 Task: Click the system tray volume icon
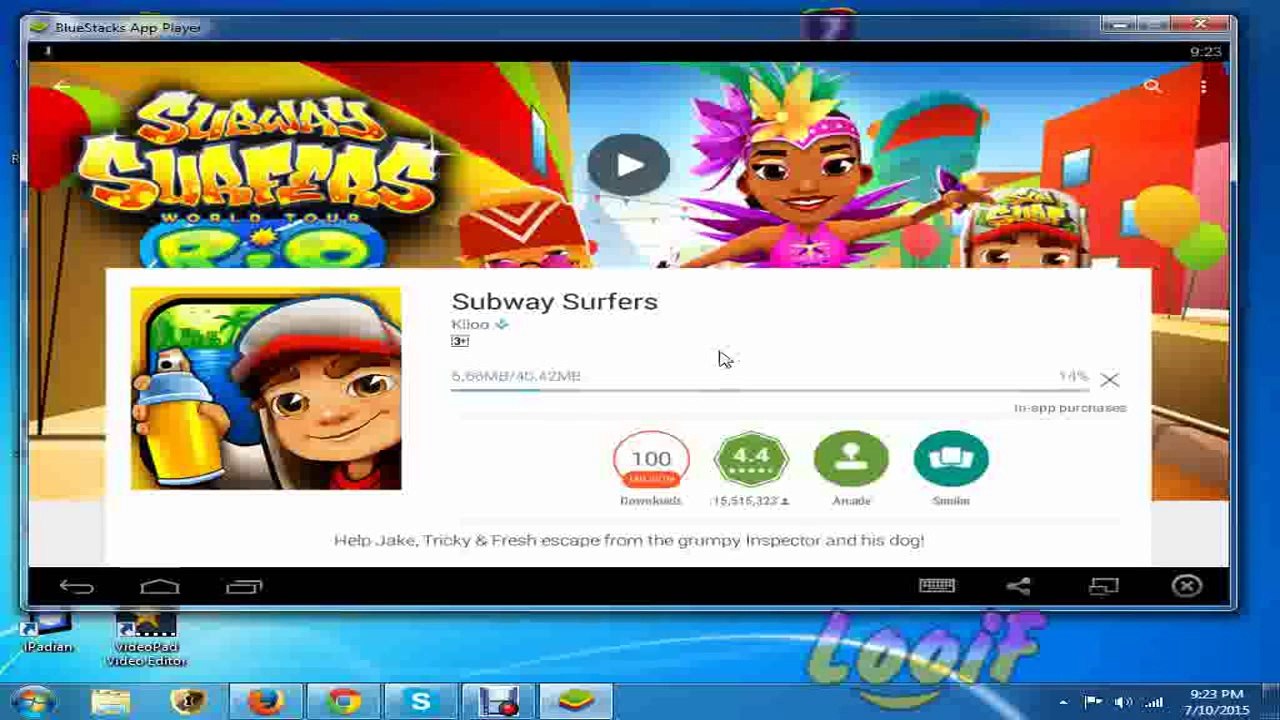pos(1123,702)
